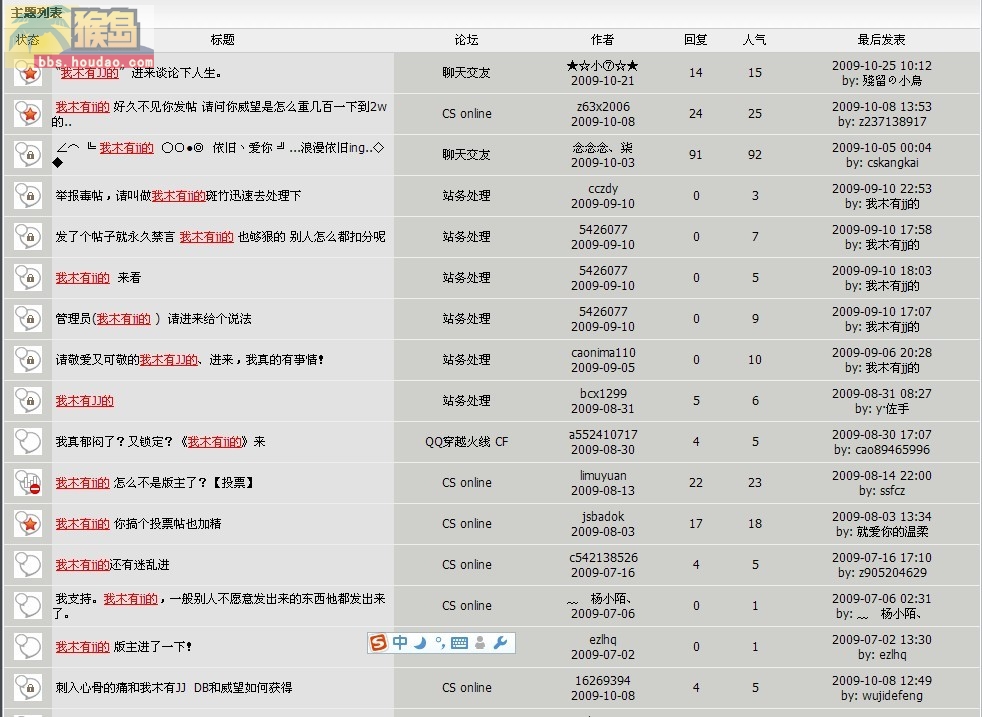Image resolution: width=982 pixels, height=717 pixels.
Task: Click the 人气 column header
Action: pyautogui.click(x=755, y=39)
